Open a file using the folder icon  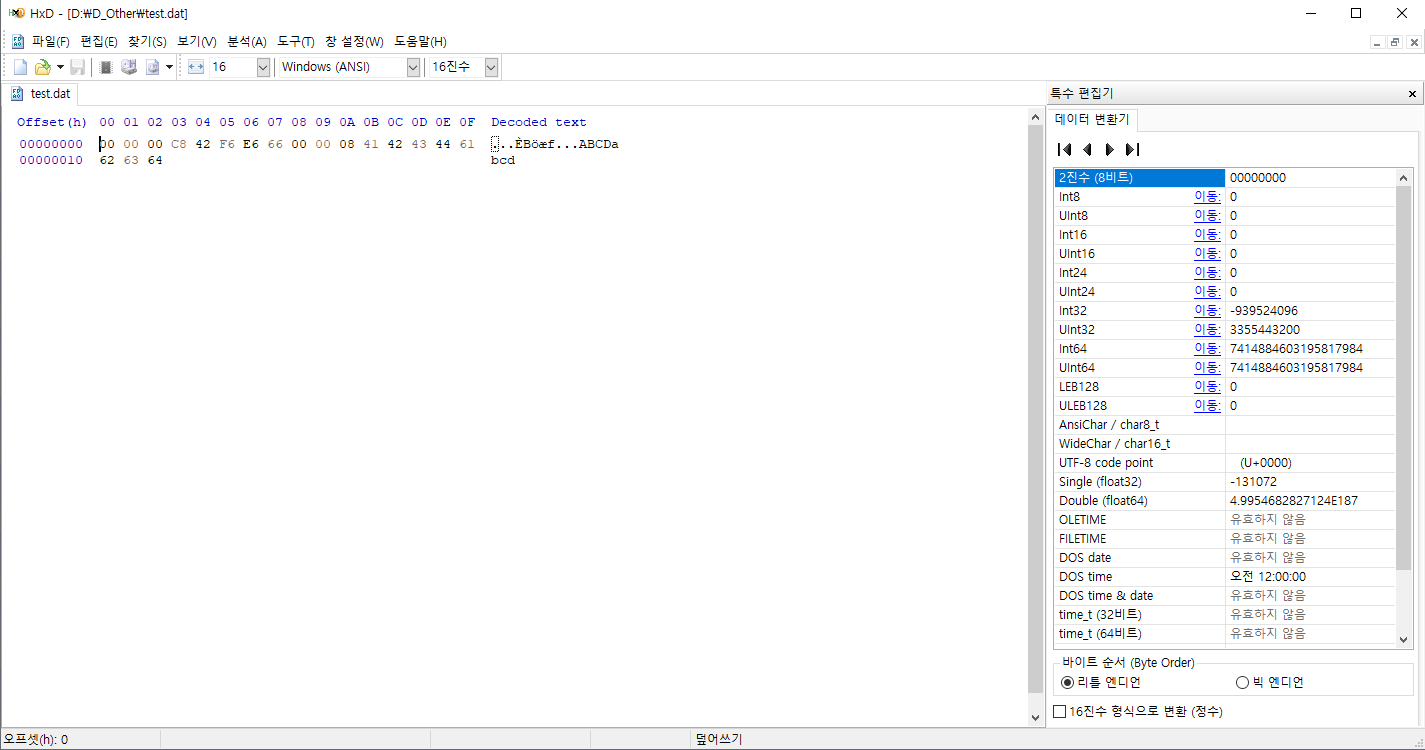pos(42,67)
